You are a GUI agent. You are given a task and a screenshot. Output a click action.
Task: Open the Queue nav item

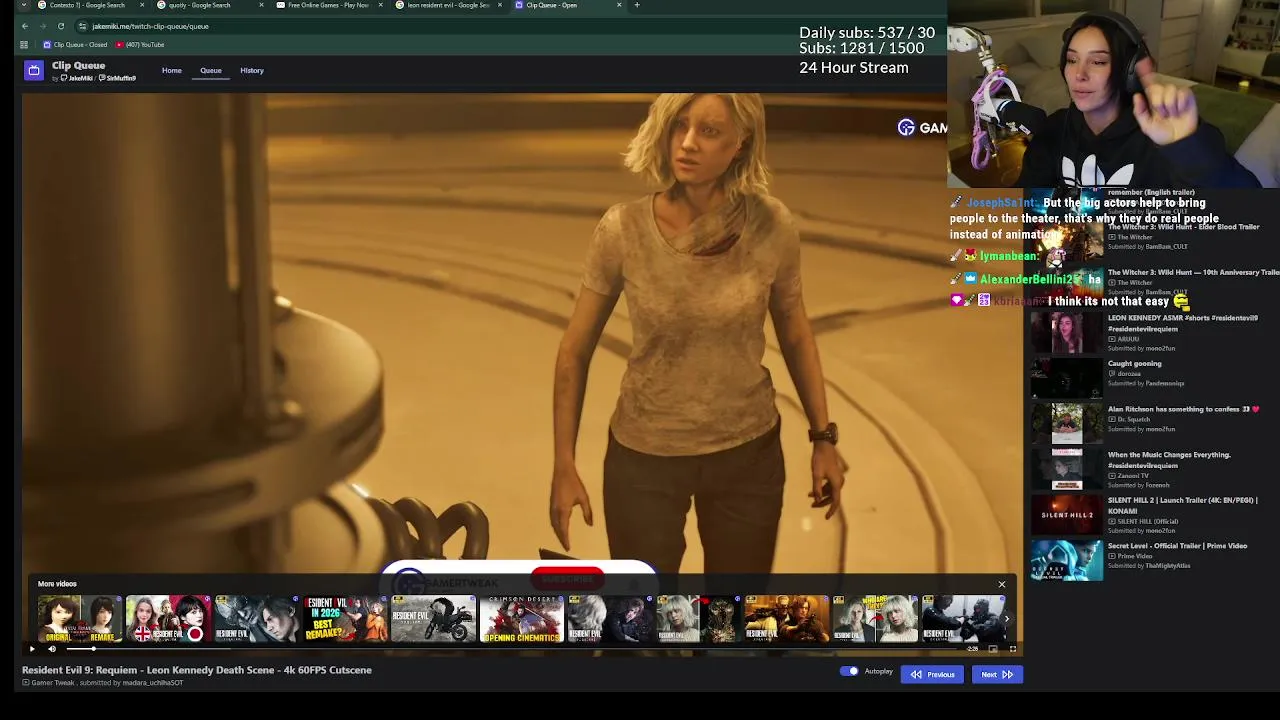tap(211, 71)
